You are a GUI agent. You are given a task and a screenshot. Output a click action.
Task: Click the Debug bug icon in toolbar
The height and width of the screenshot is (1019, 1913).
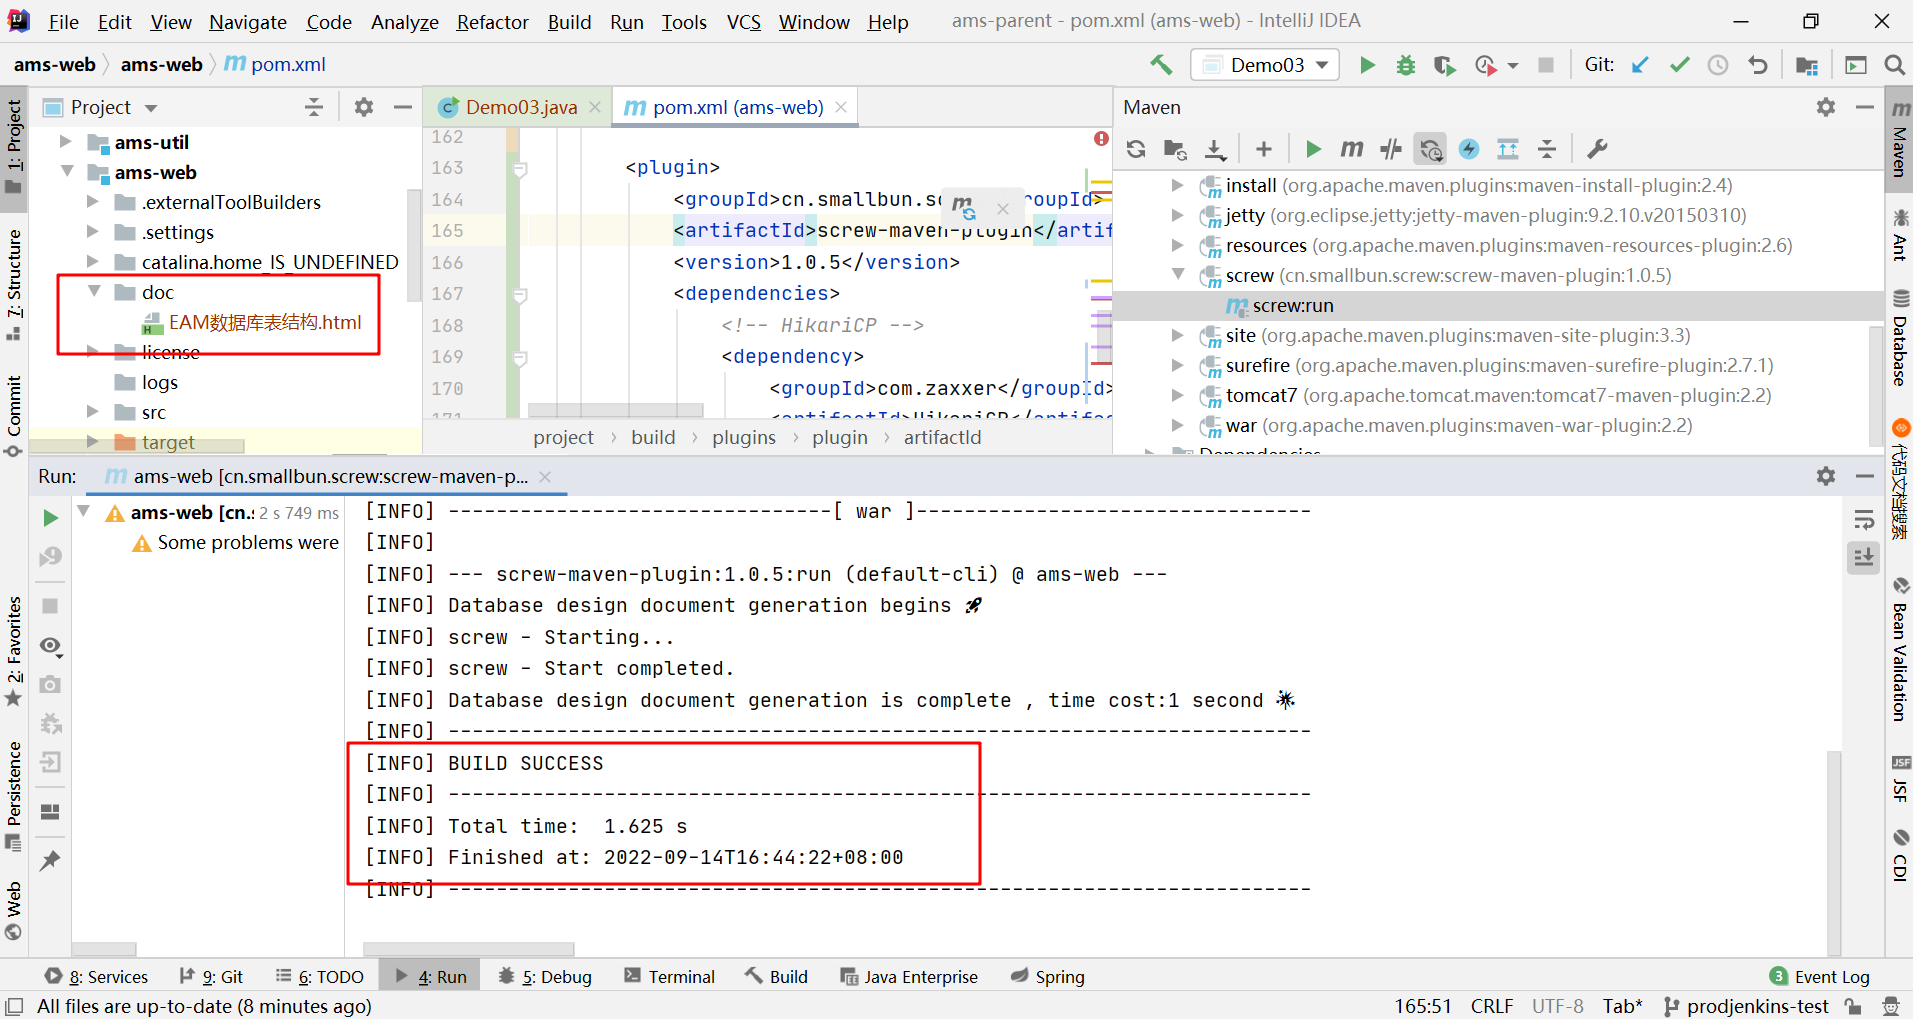pos(1406,65)
